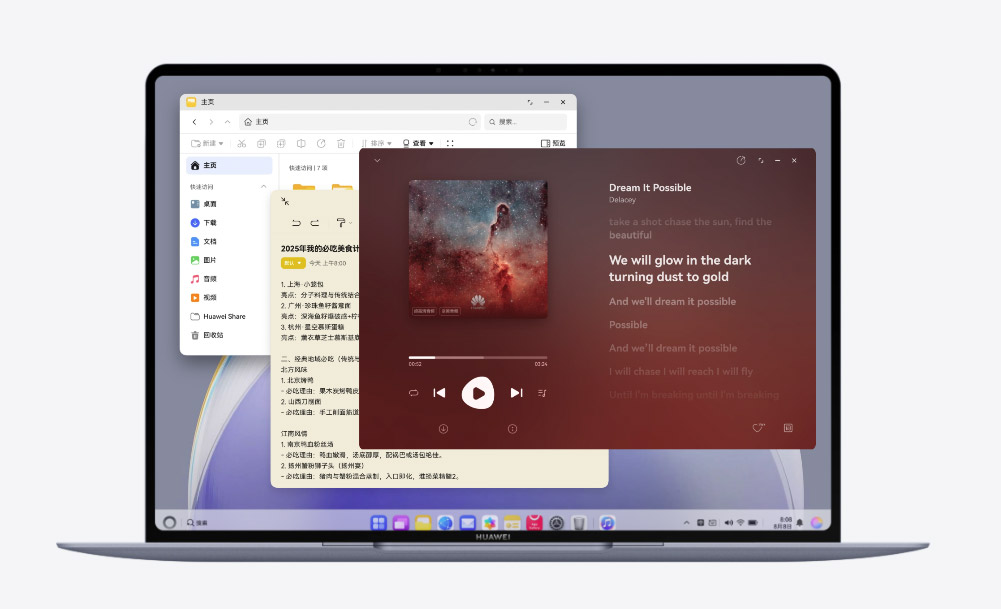This screenshot has width=1001, height=609.
Task: Collapse the 快速访问 quick access section
Action: tap(264, 186)
